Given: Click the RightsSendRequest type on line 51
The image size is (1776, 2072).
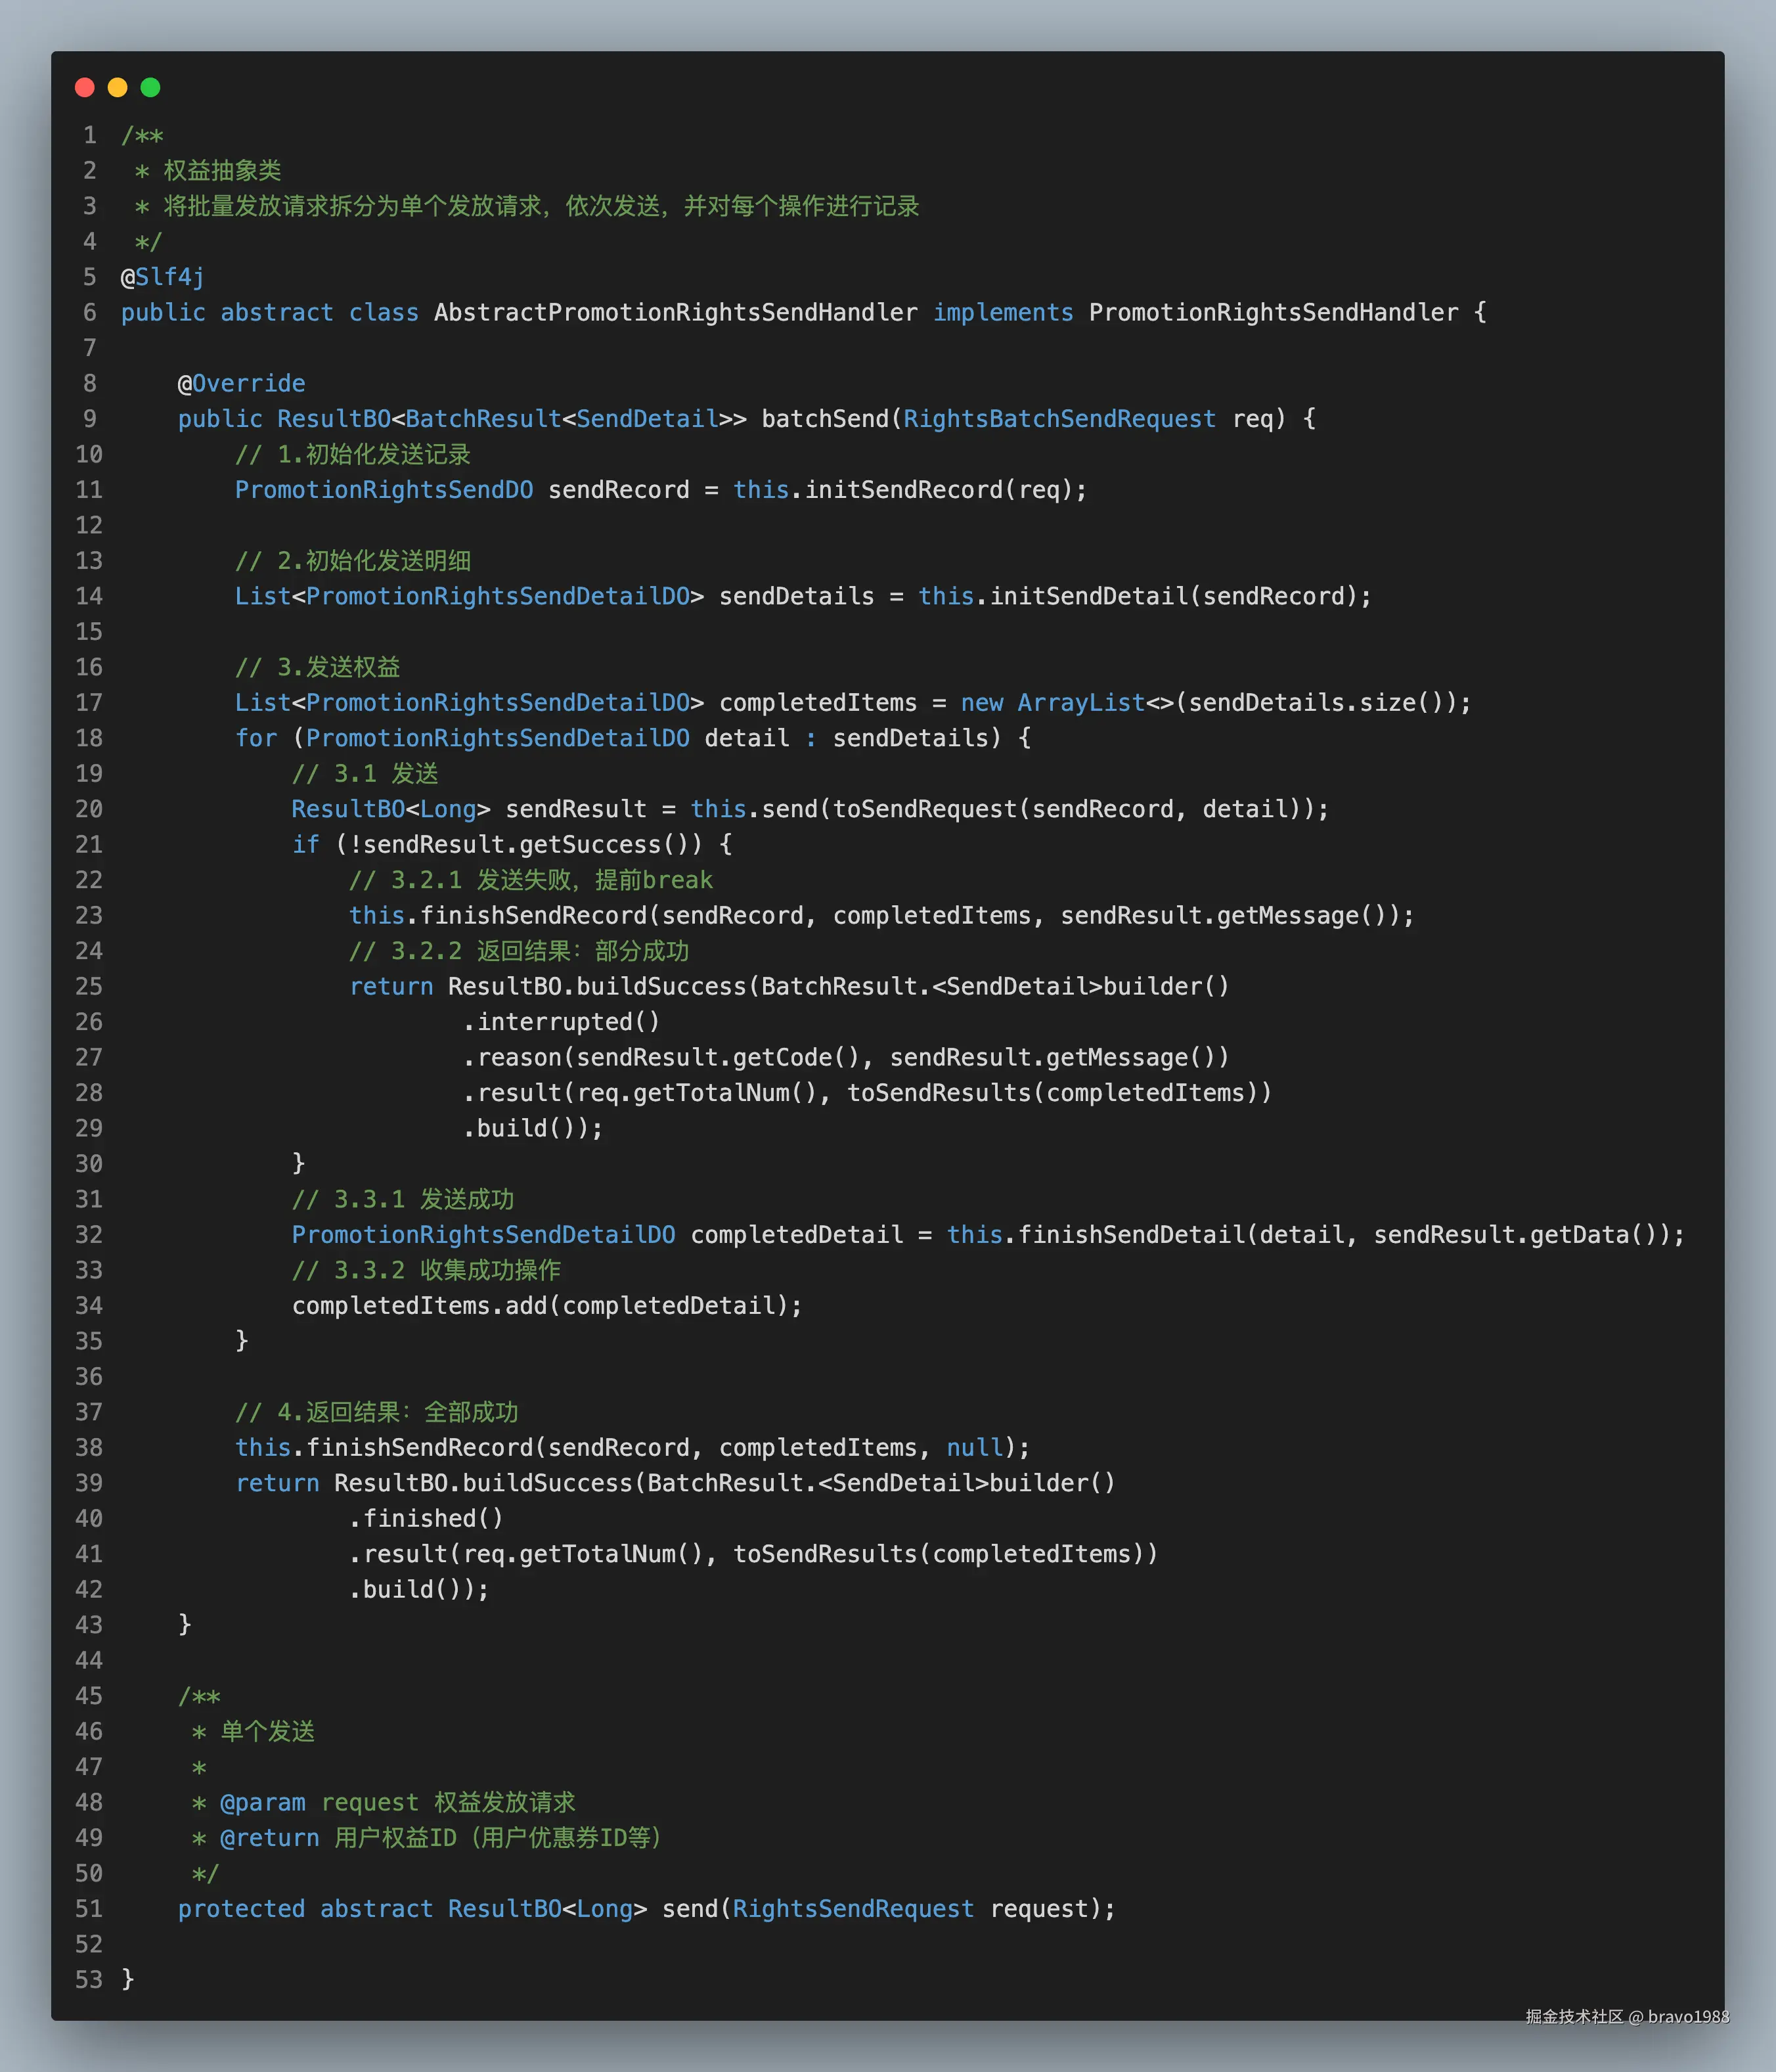Looking at the screenshot, I should tap(853, 1909).
